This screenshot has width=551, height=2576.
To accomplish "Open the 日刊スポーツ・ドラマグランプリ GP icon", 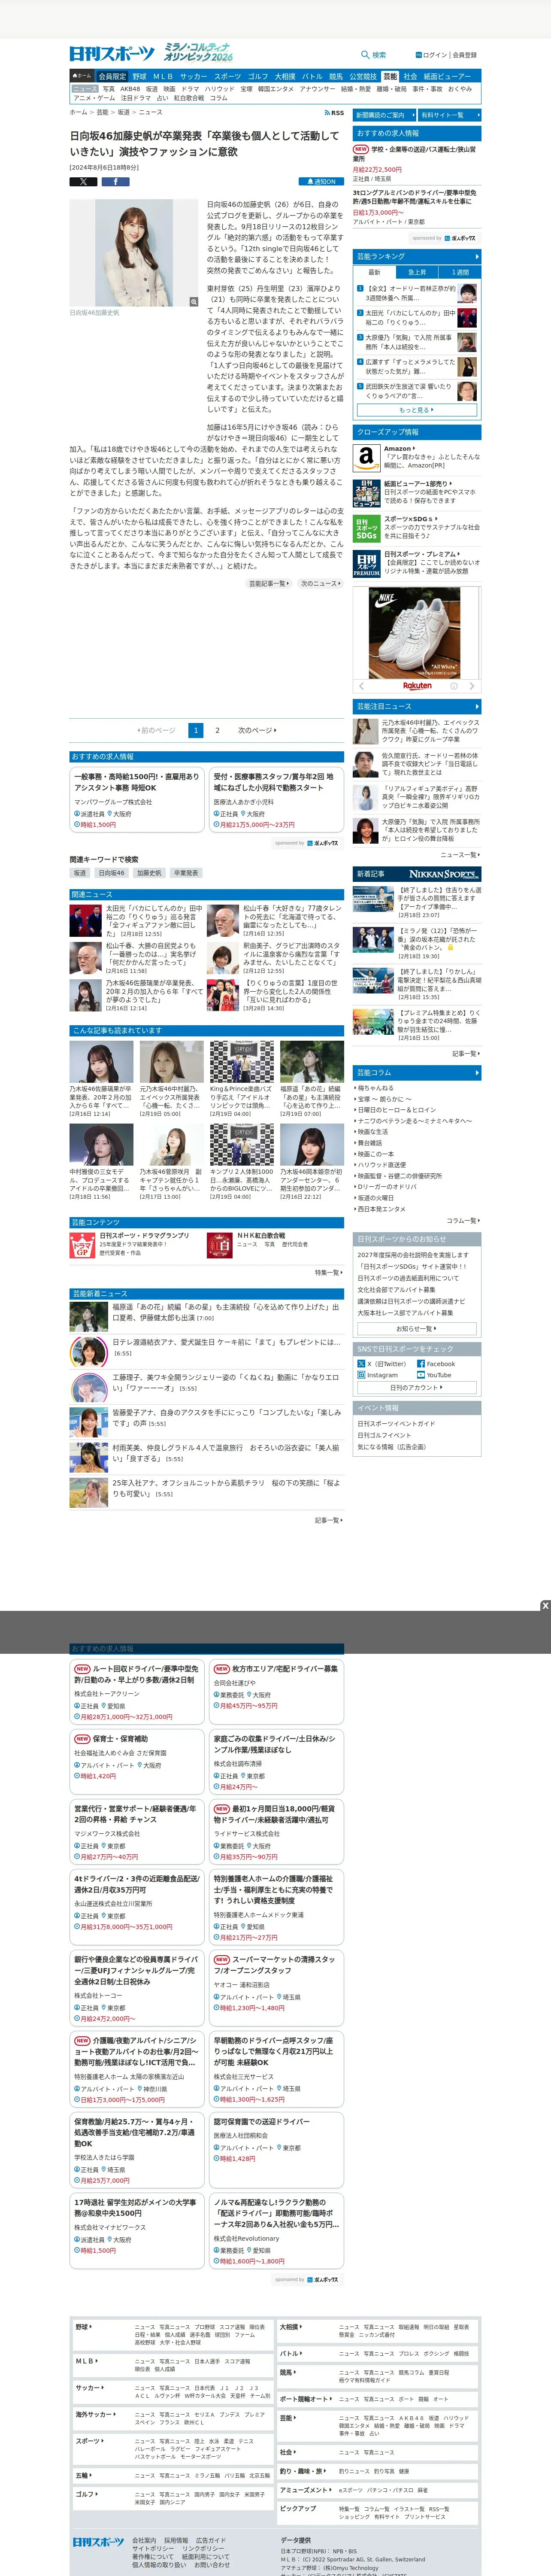I will [82, 1245].
